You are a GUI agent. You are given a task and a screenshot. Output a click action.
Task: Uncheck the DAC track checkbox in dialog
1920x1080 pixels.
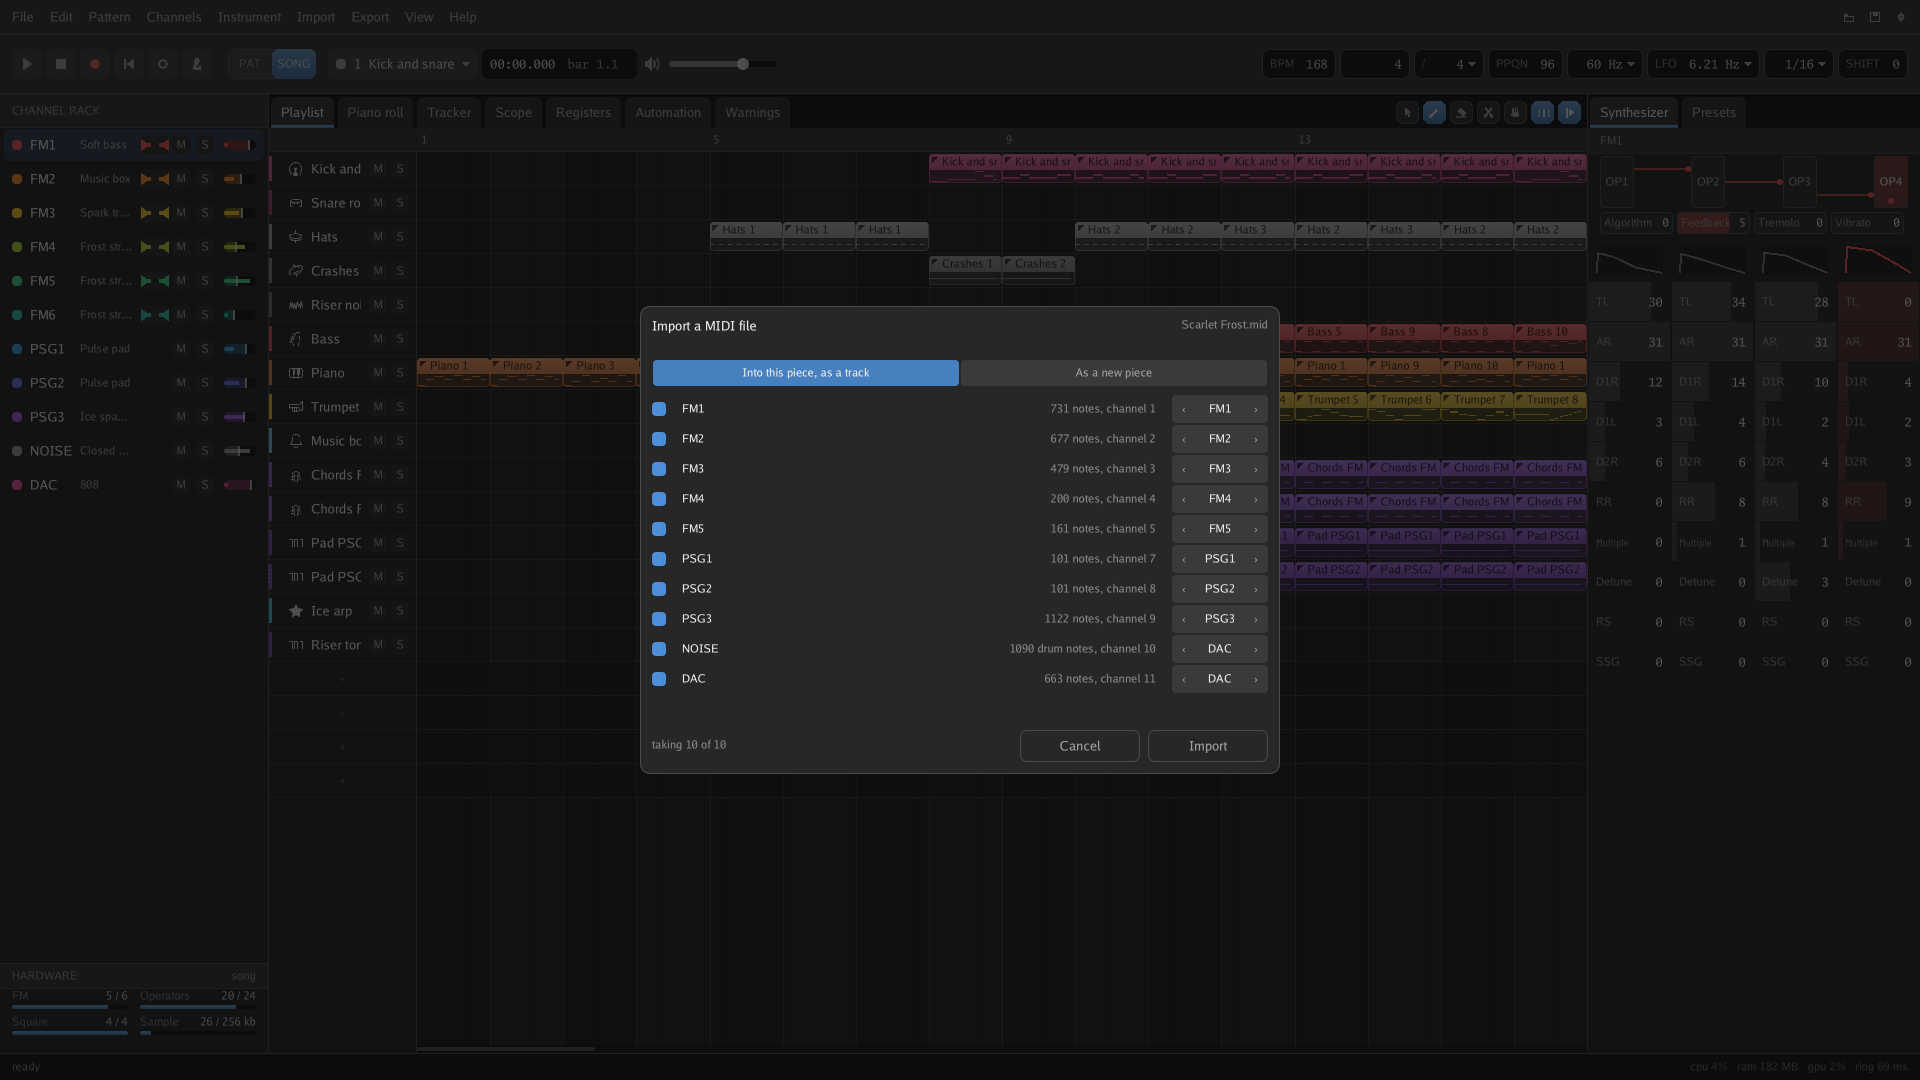659,679
